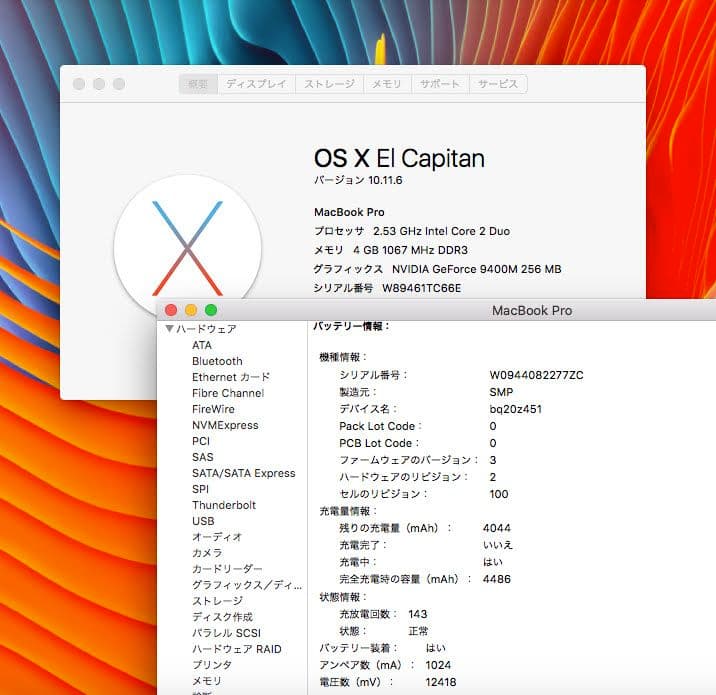Screen dimensions: 716x695
Task: Click Mac serial number W89461TC66E
Action: pos(421,289)
